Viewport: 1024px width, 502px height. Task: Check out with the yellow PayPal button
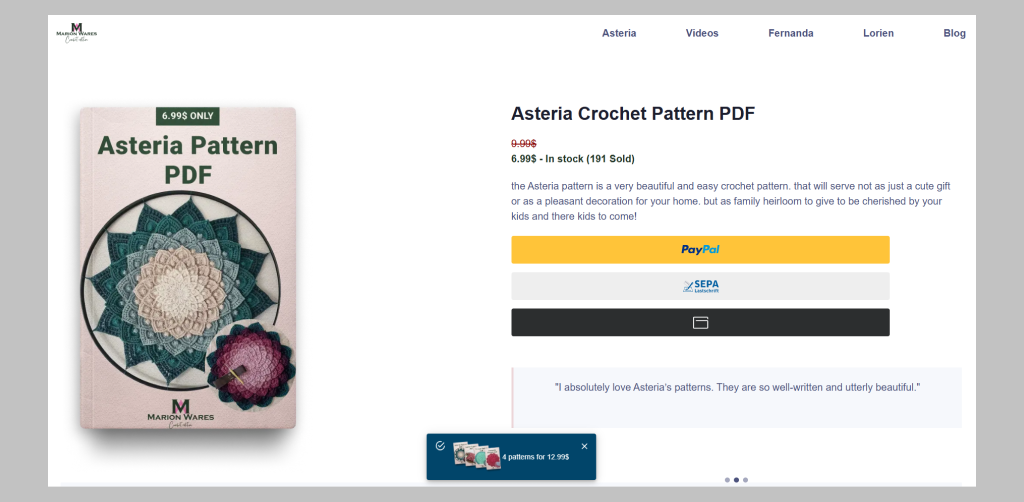tap(700, 250)
